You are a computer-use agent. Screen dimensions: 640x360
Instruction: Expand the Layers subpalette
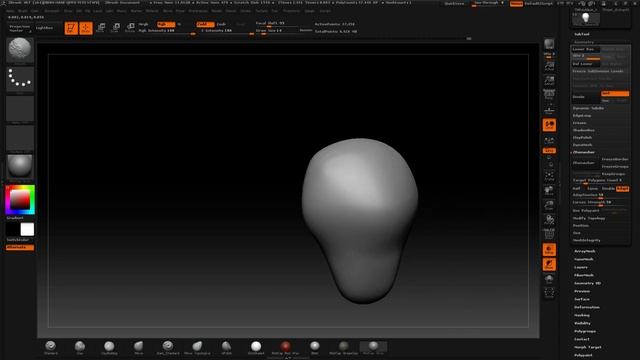point(581,267)
